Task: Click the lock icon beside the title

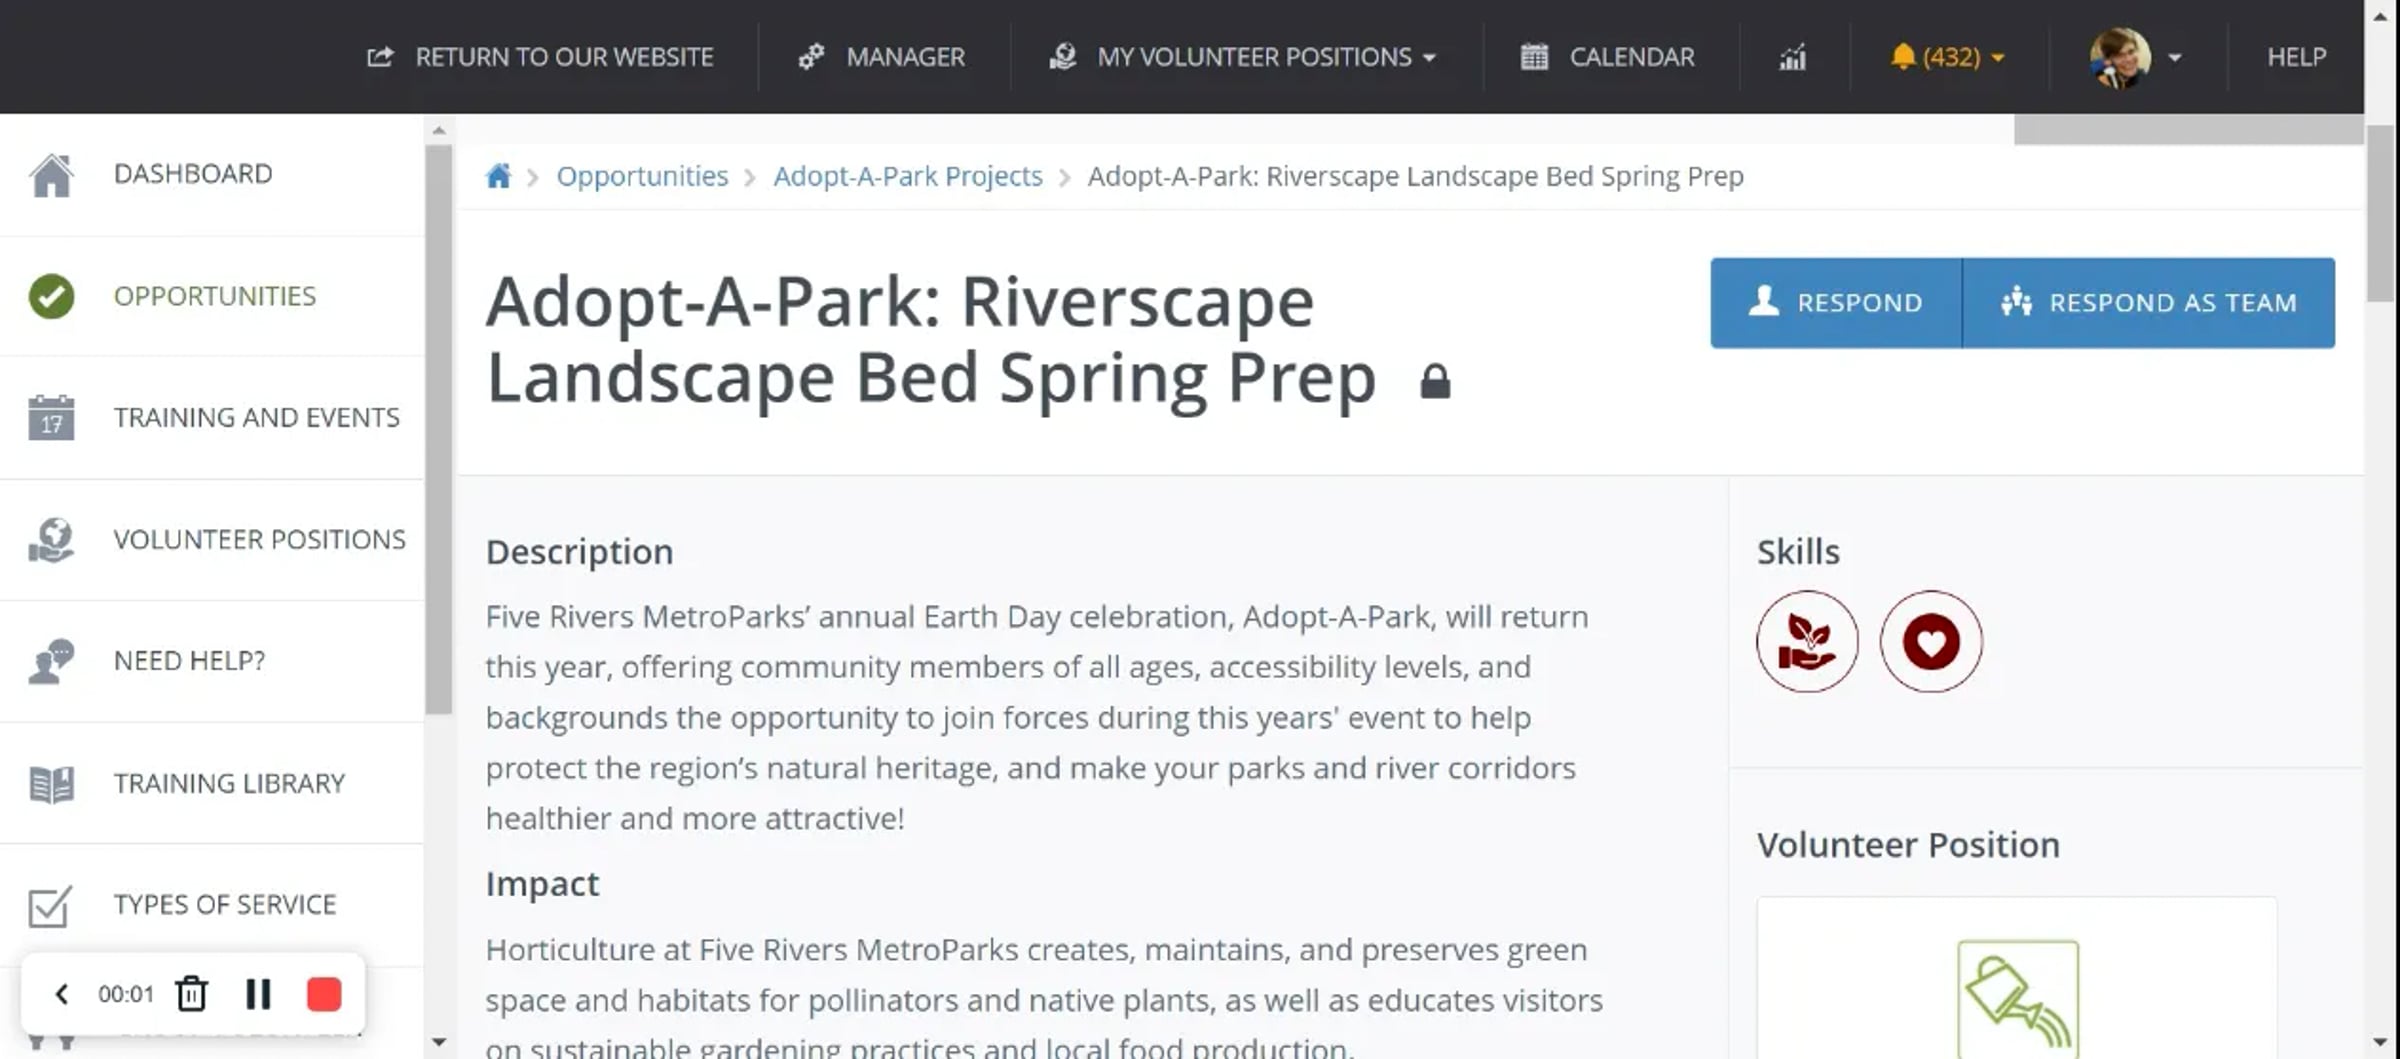Action: [1435, 381]
